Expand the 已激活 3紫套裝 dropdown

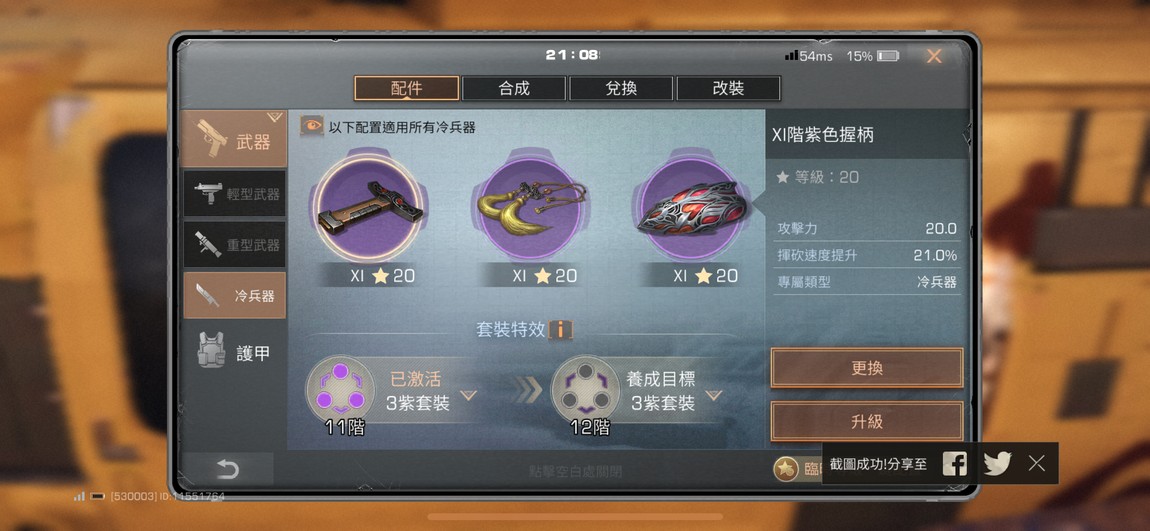click(468, 396)
